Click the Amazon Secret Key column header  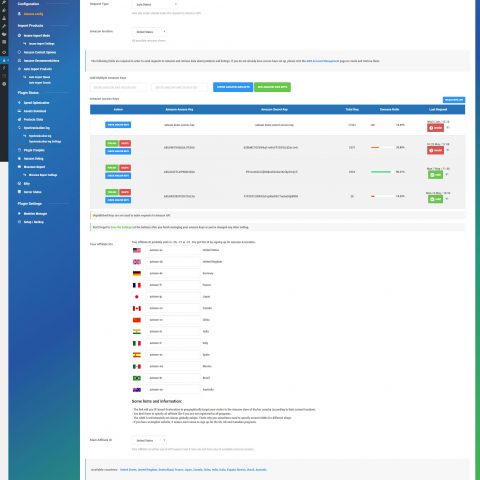(274, 110)
